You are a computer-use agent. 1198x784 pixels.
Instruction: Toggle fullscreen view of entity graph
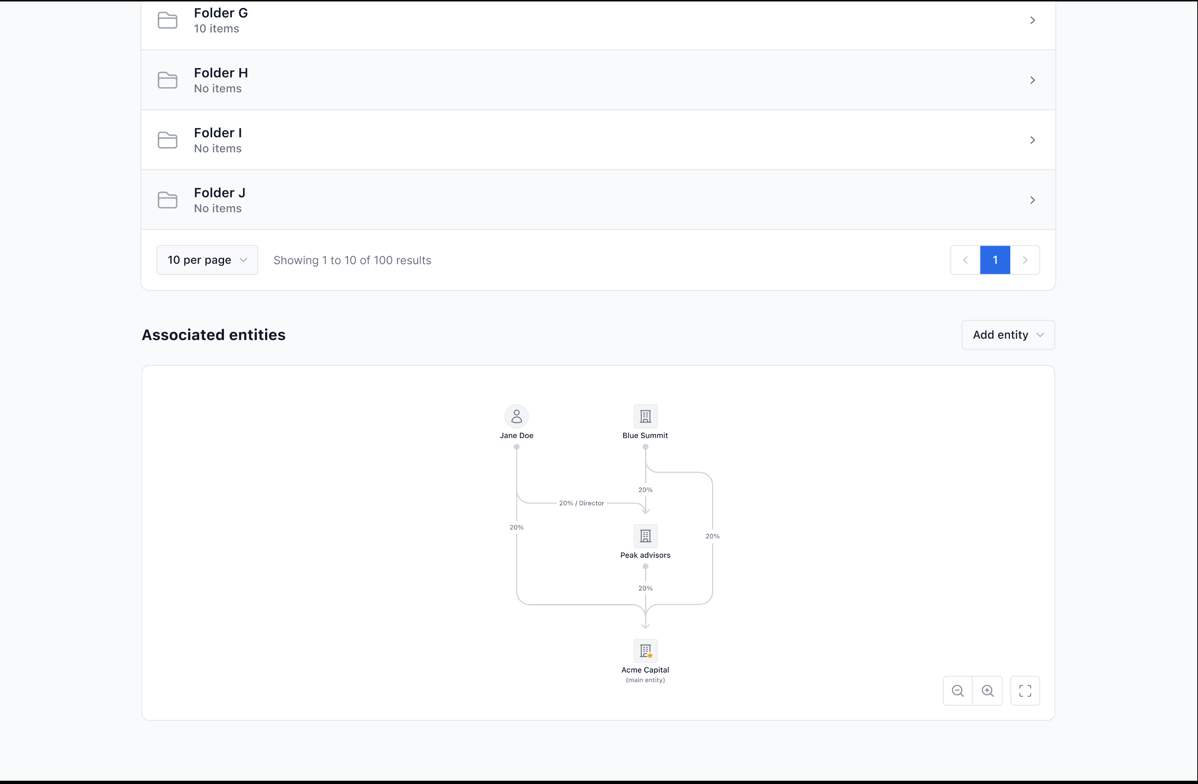click(x=1025, y=691)
